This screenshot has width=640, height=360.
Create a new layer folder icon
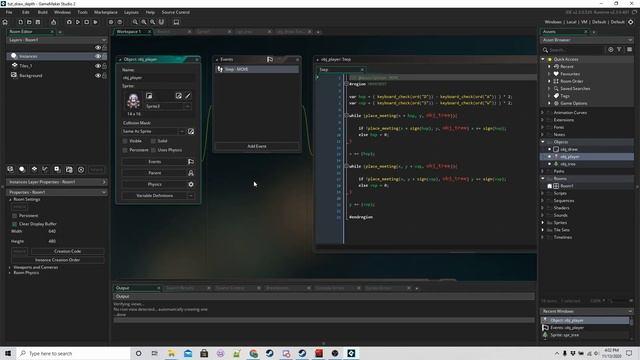69,169
